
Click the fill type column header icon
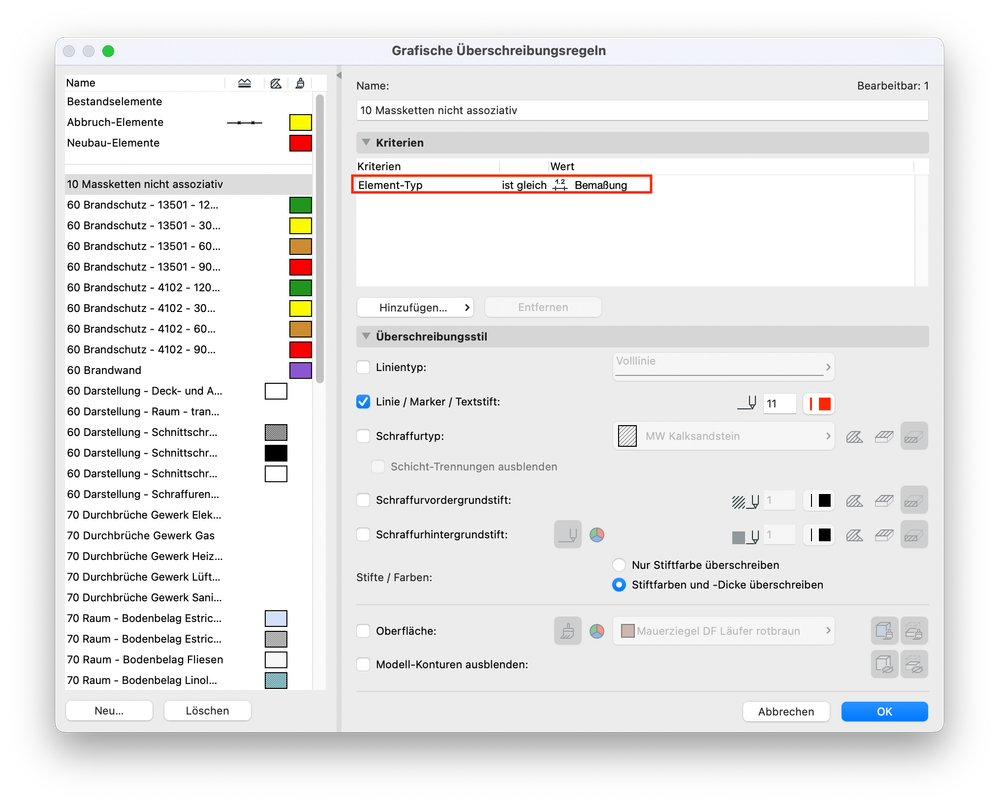[x=275, y=83]
